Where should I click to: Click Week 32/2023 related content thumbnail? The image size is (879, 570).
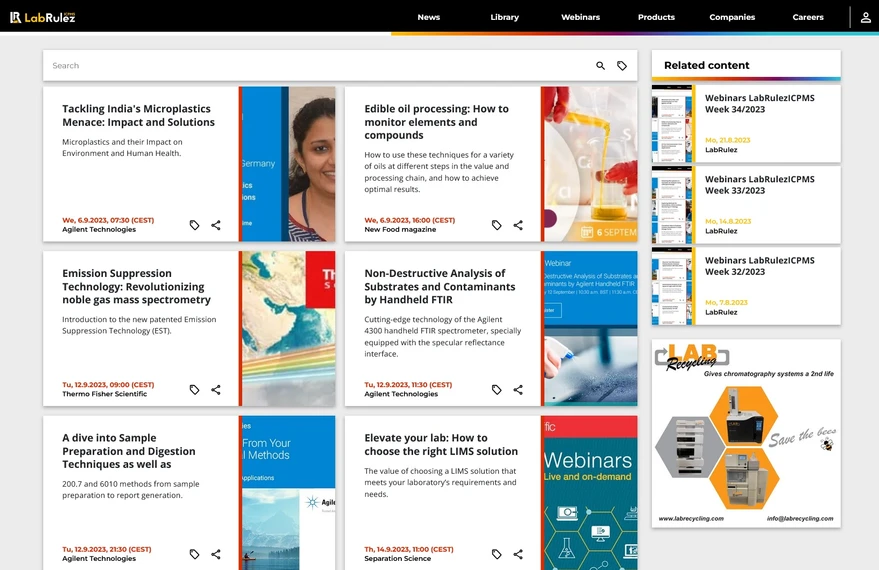(672, 286)
